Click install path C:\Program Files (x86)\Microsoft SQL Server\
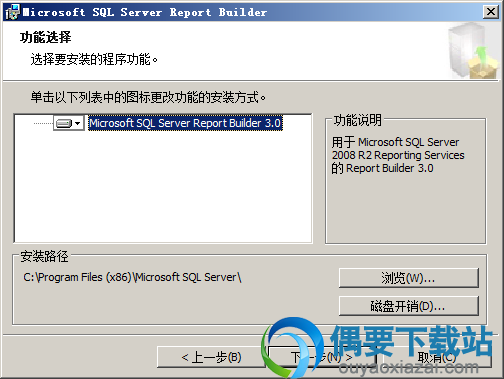 (x=132, y=277)
